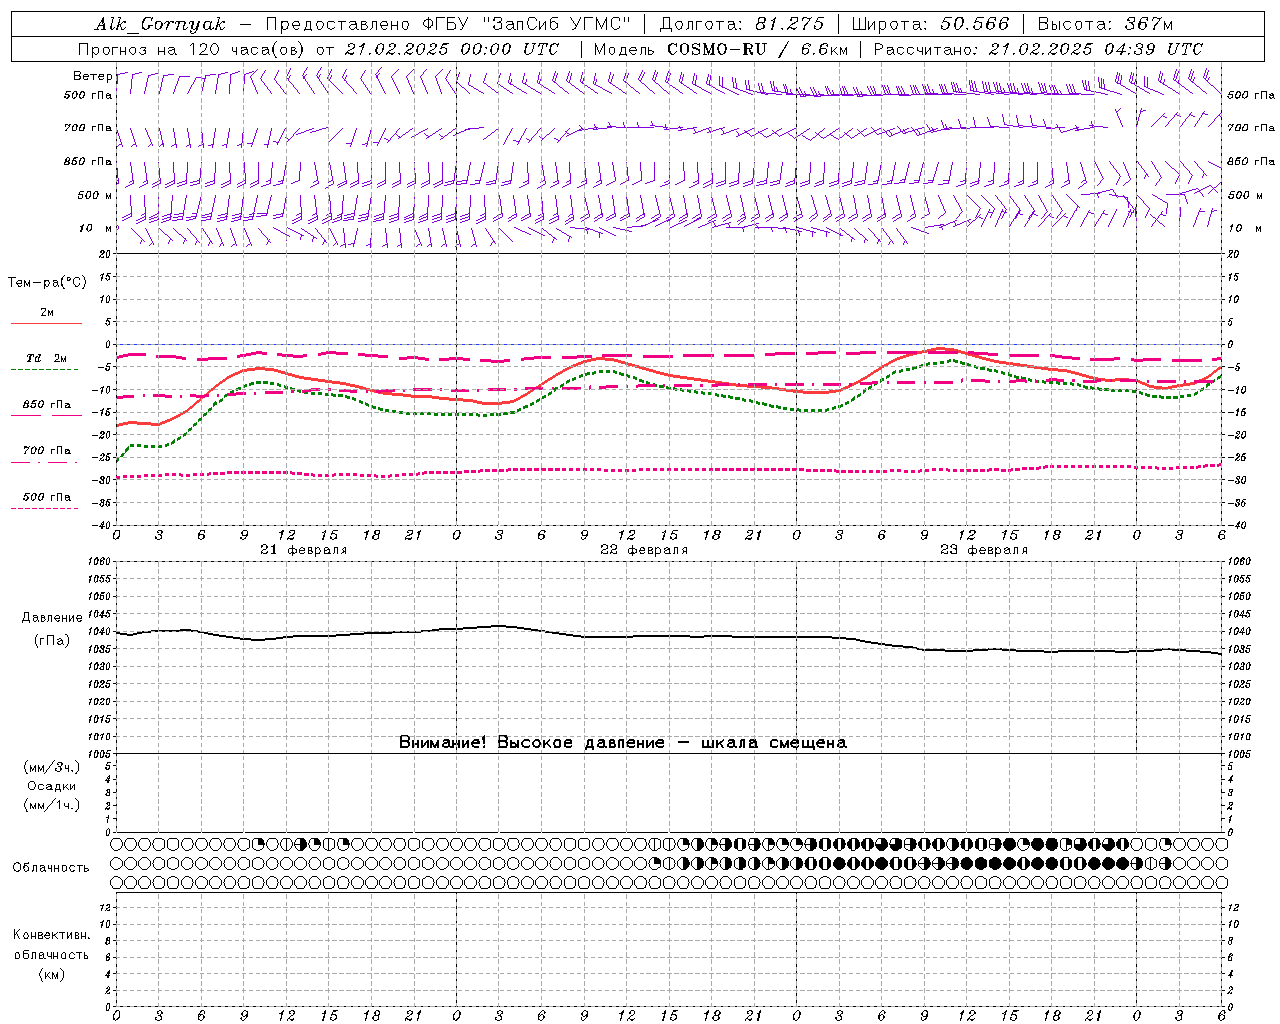Viewport: 1280px width, 1024px height.
Task: Select the 'Широта: 50.566' latitude value
Action: (930, 24)
